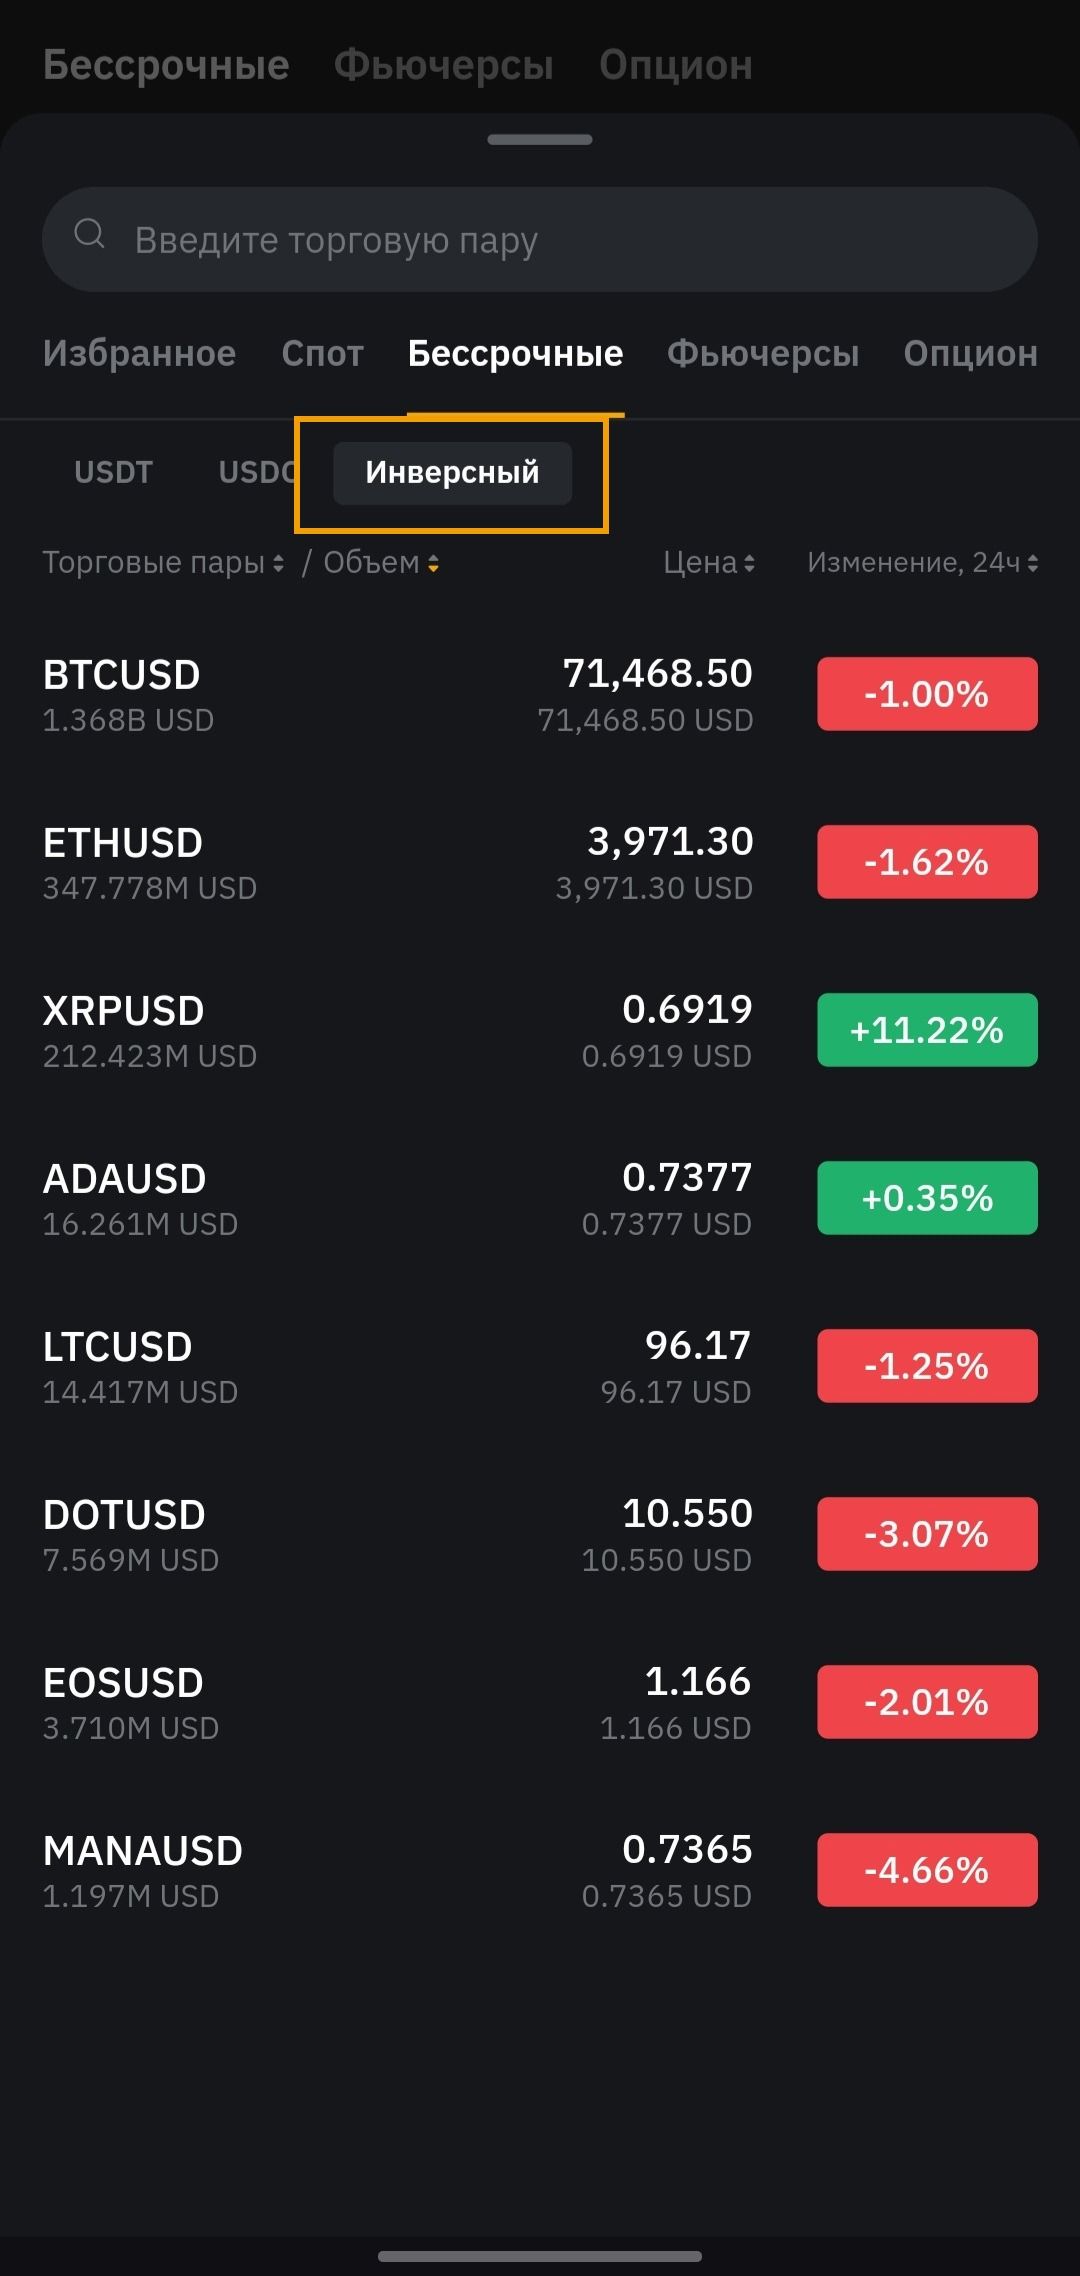The width and height of the screenshot is (1080, 2276).
Task: Tap the ADAUSD +0.35% change badge
Action: [927, 1198]
